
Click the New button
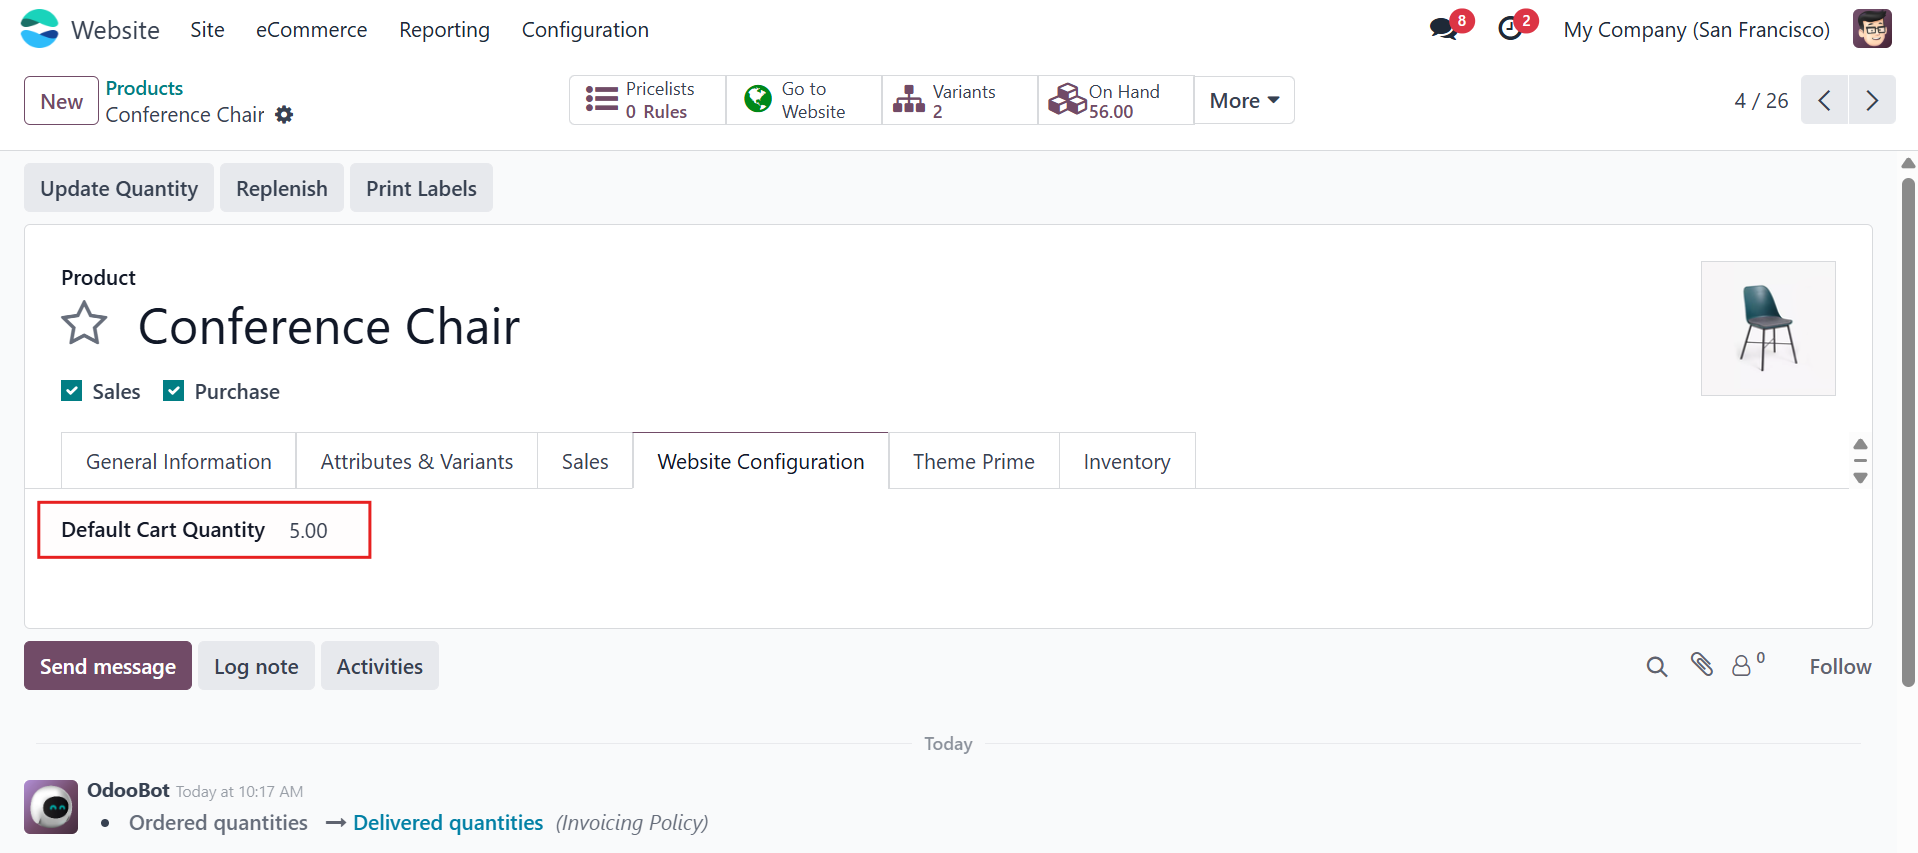pyautogui.click(x=61, y=101)
